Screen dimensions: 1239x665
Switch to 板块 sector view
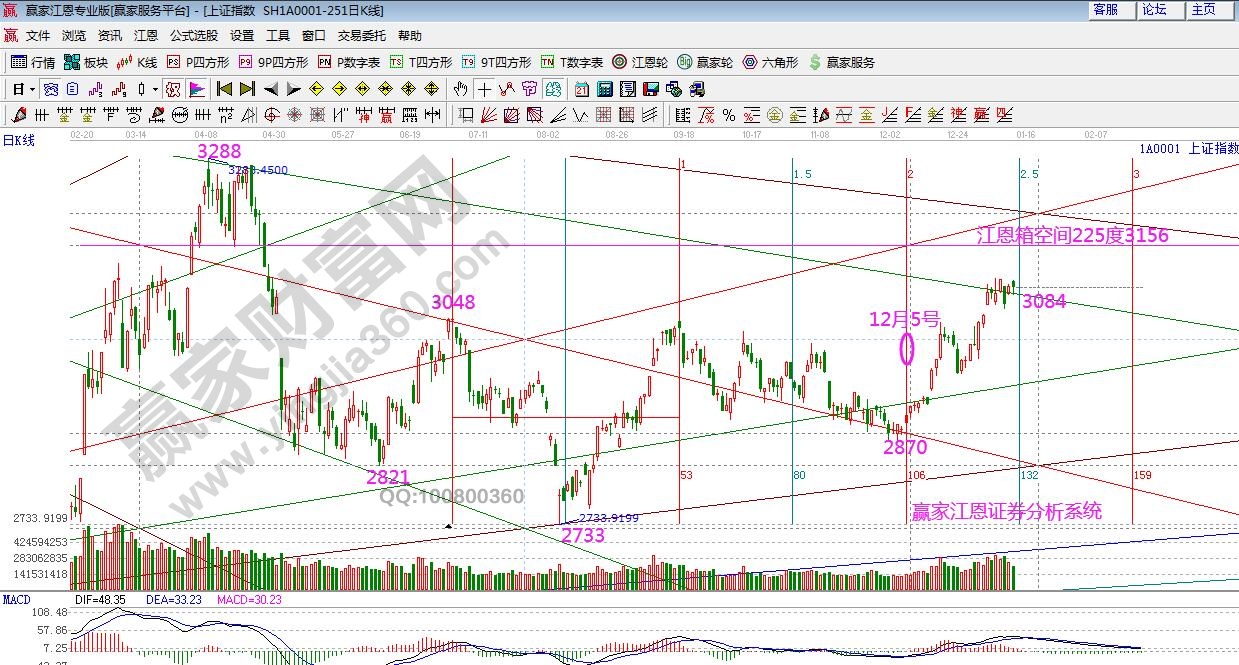86,62
